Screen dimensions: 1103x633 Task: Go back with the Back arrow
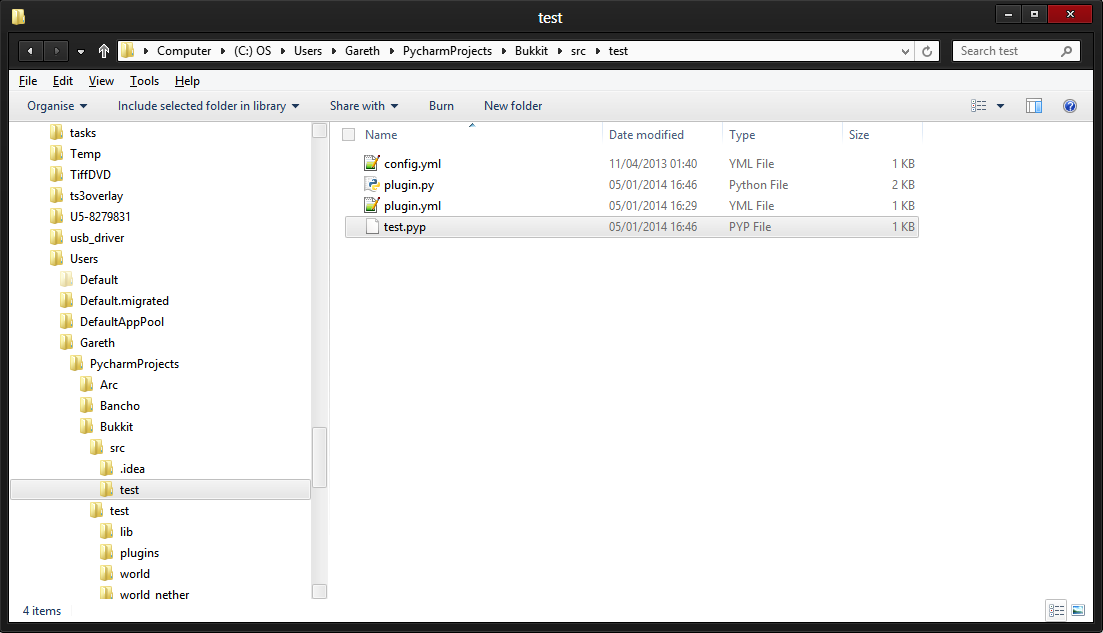30,51
